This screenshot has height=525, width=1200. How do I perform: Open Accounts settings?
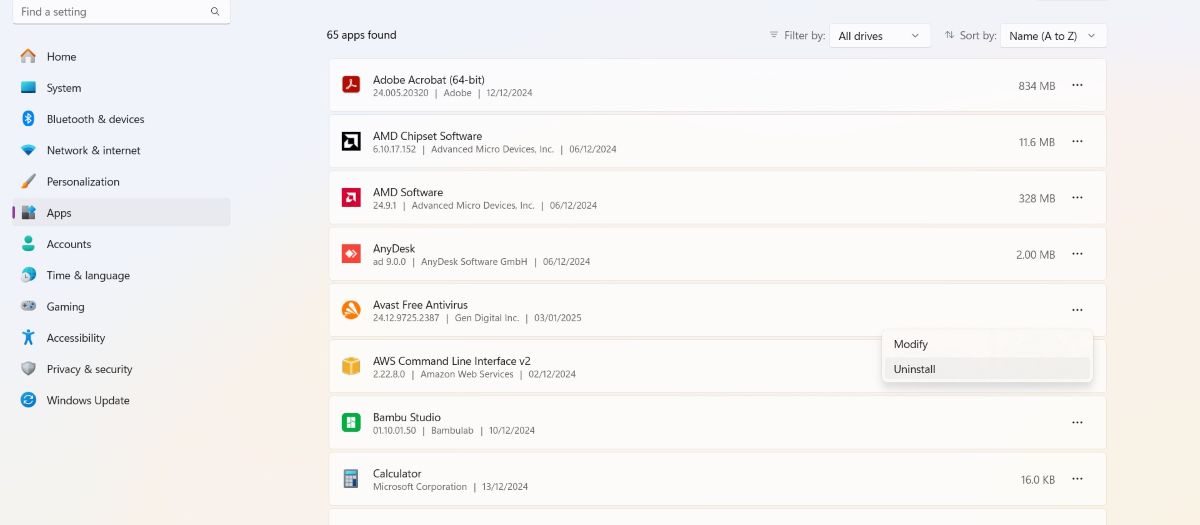coord(121,244)
